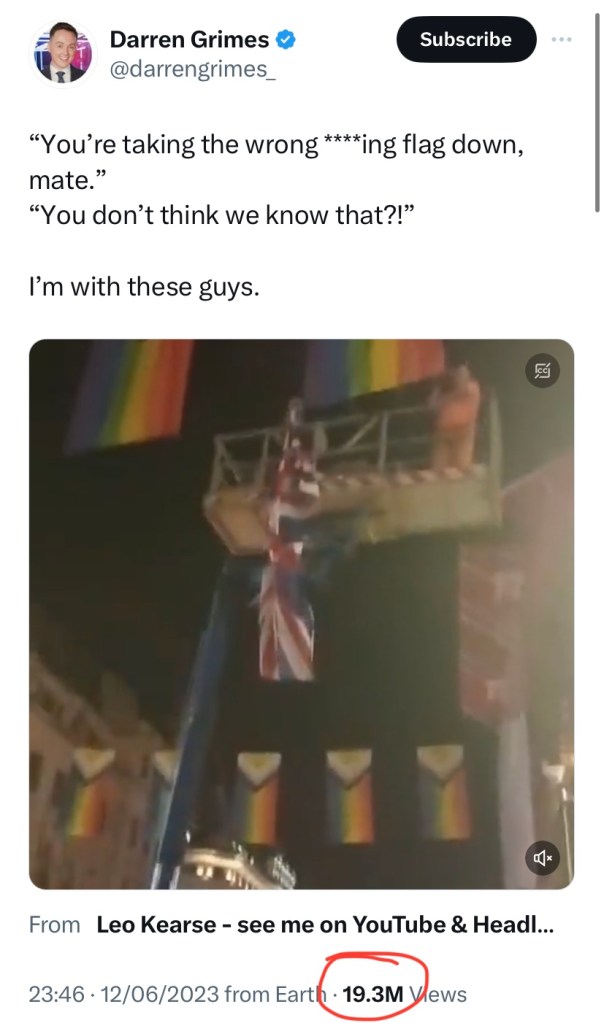Open the Darren Grimes display name

pos(189,39)
